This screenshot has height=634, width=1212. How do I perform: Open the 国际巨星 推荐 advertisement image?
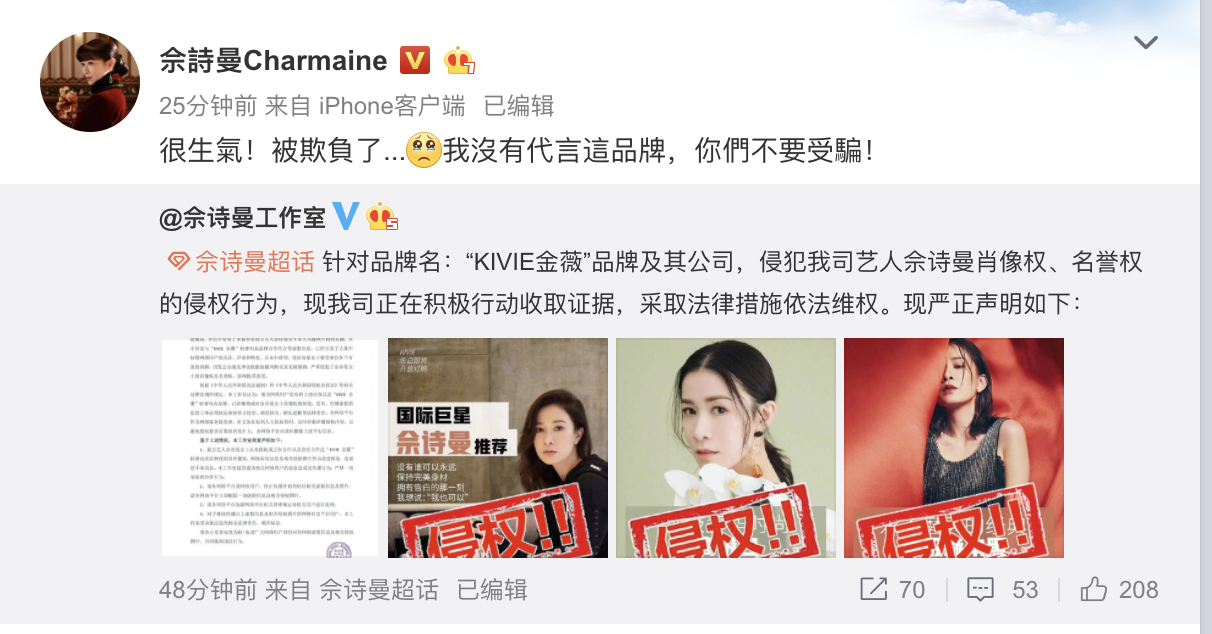pyautogui.click(x=498, y=448)
